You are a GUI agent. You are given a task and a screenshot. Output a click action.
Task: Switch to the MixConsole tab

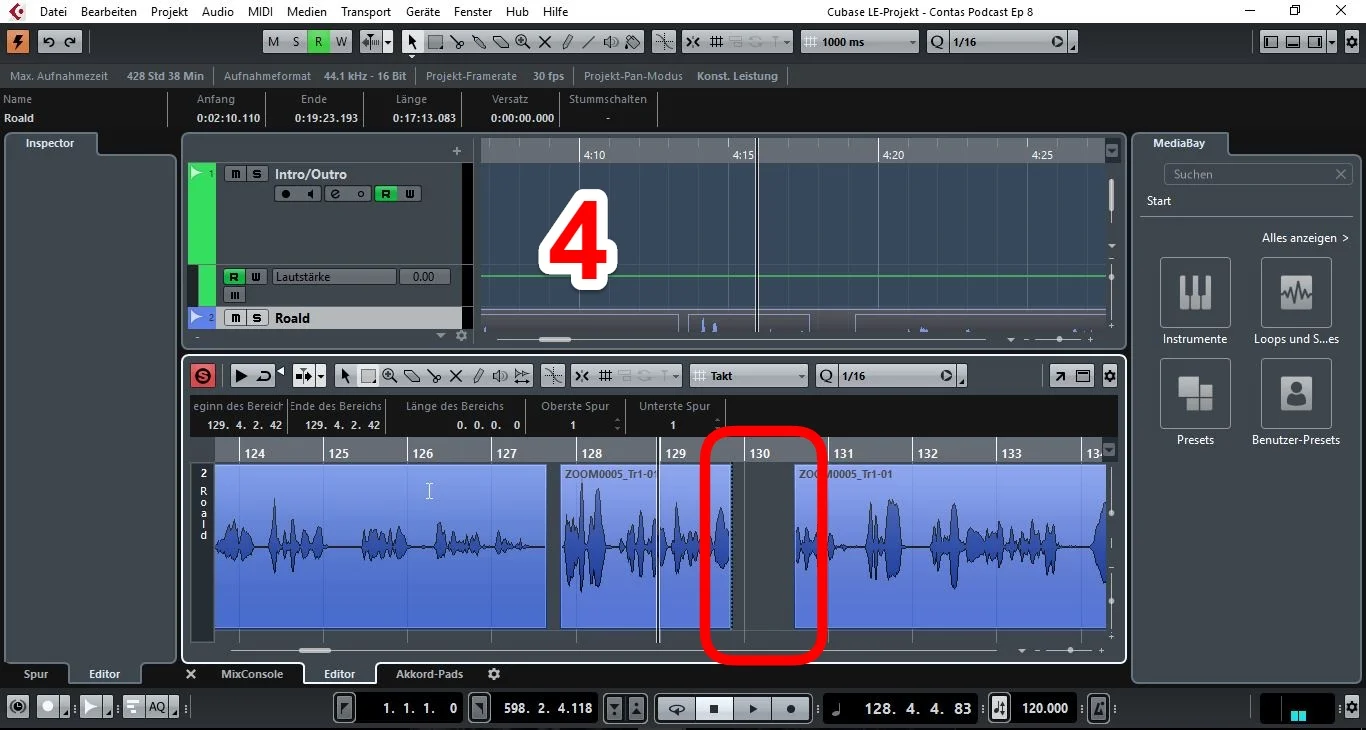coord(252,674)
